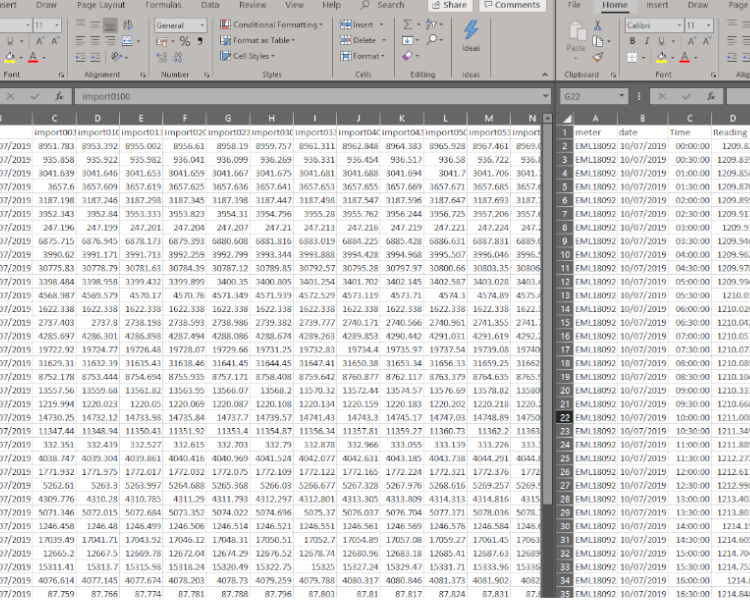This screenshot has height=600, width=750.
Task: Apply Comma Style format
Action: click(200, 41)
